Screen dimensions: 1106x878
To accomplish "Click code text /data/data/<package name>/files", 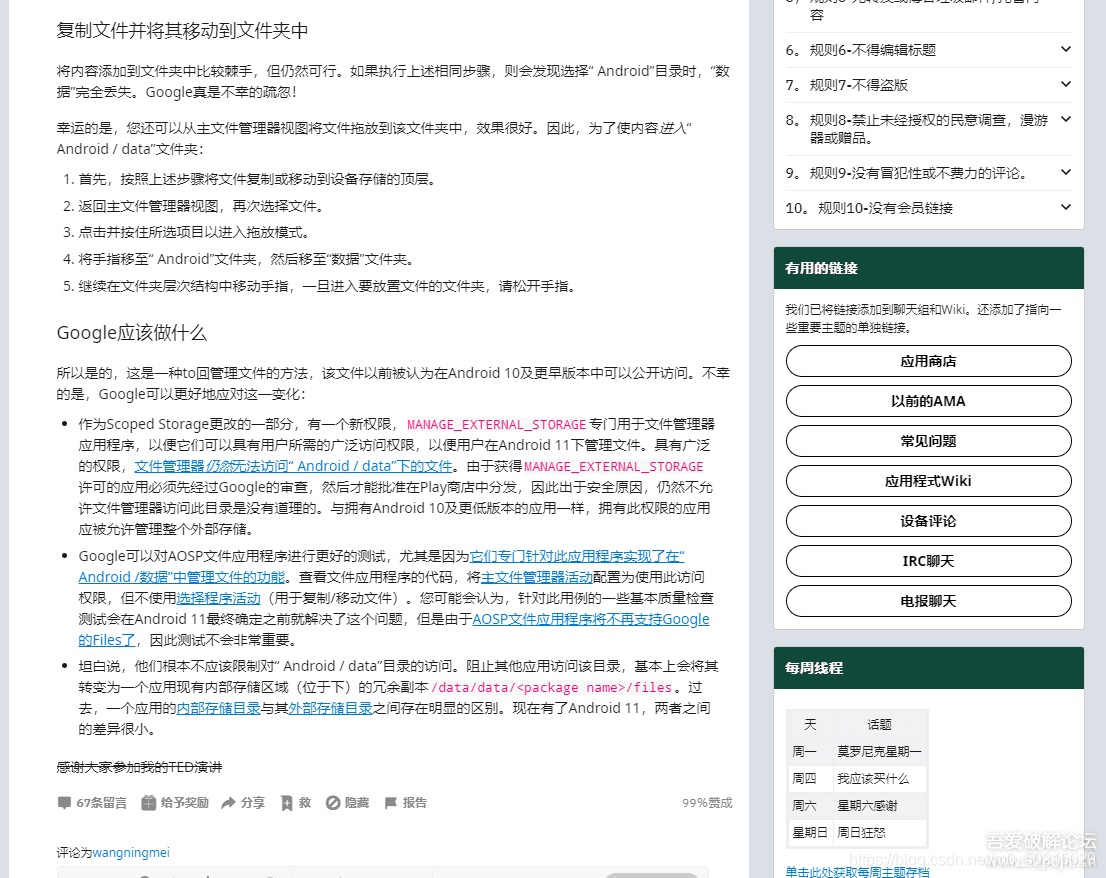I will (x=552, y=688).
